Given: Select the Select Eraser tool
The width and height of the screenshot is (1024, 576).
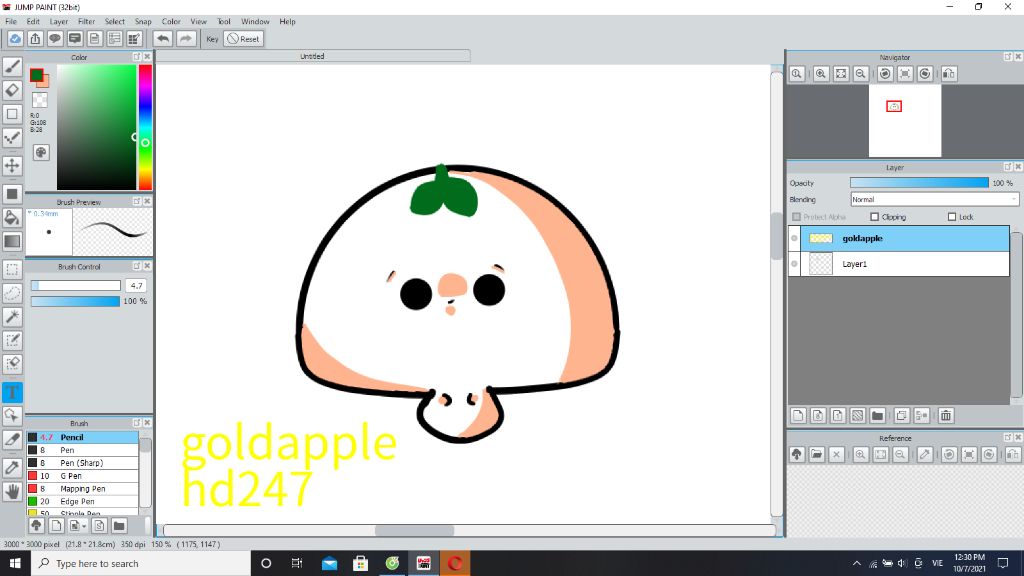Looking at the screenshot, I should click(12, 364).
